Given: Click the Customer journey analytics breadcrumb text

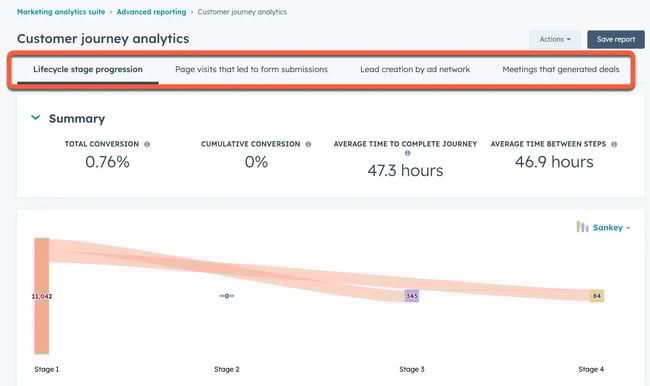Looking at the screenshot, I should 242,12.
